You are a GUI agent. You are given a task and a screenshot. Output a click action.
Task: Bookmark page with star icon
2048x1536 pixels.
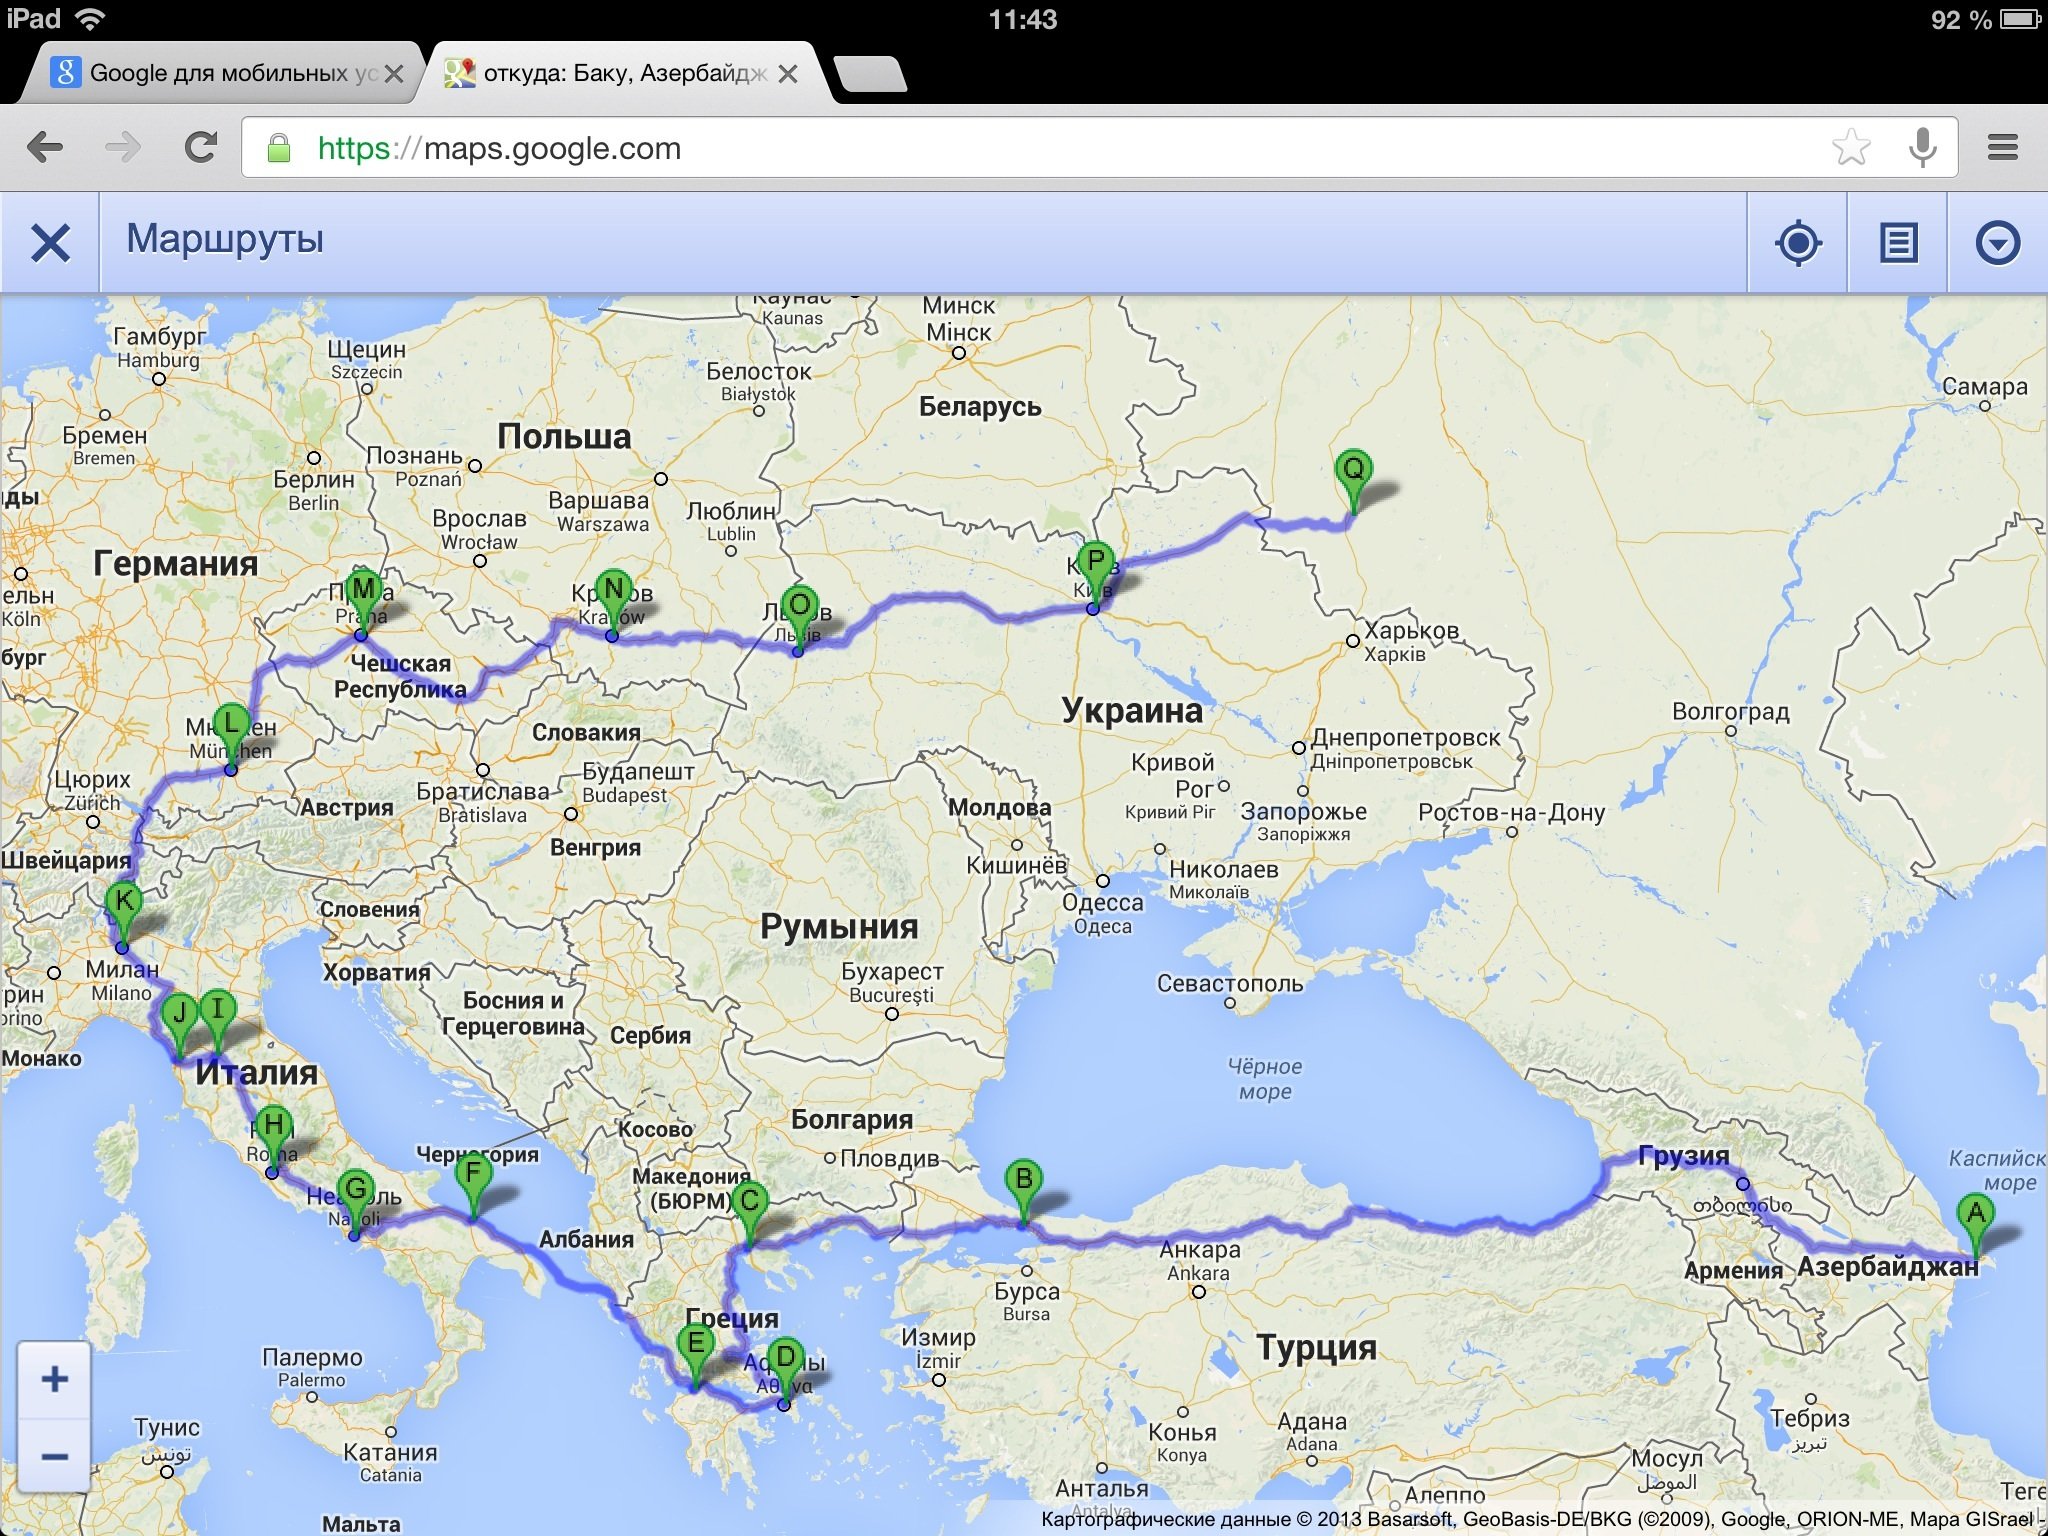click(1851, 148)
